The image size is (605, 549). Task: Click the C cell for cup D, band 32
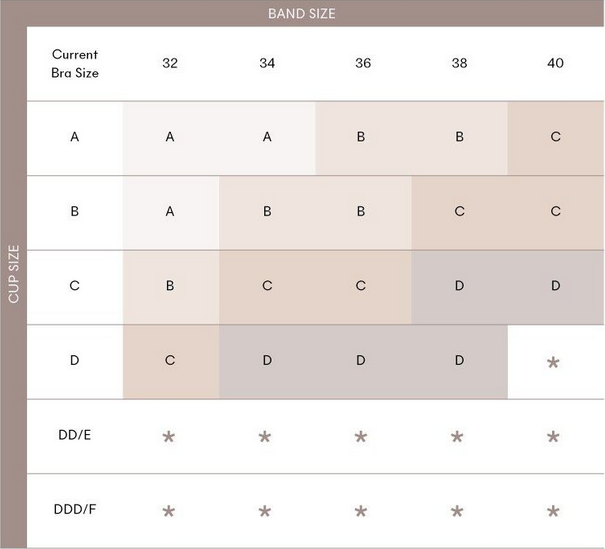pos(170,360)
